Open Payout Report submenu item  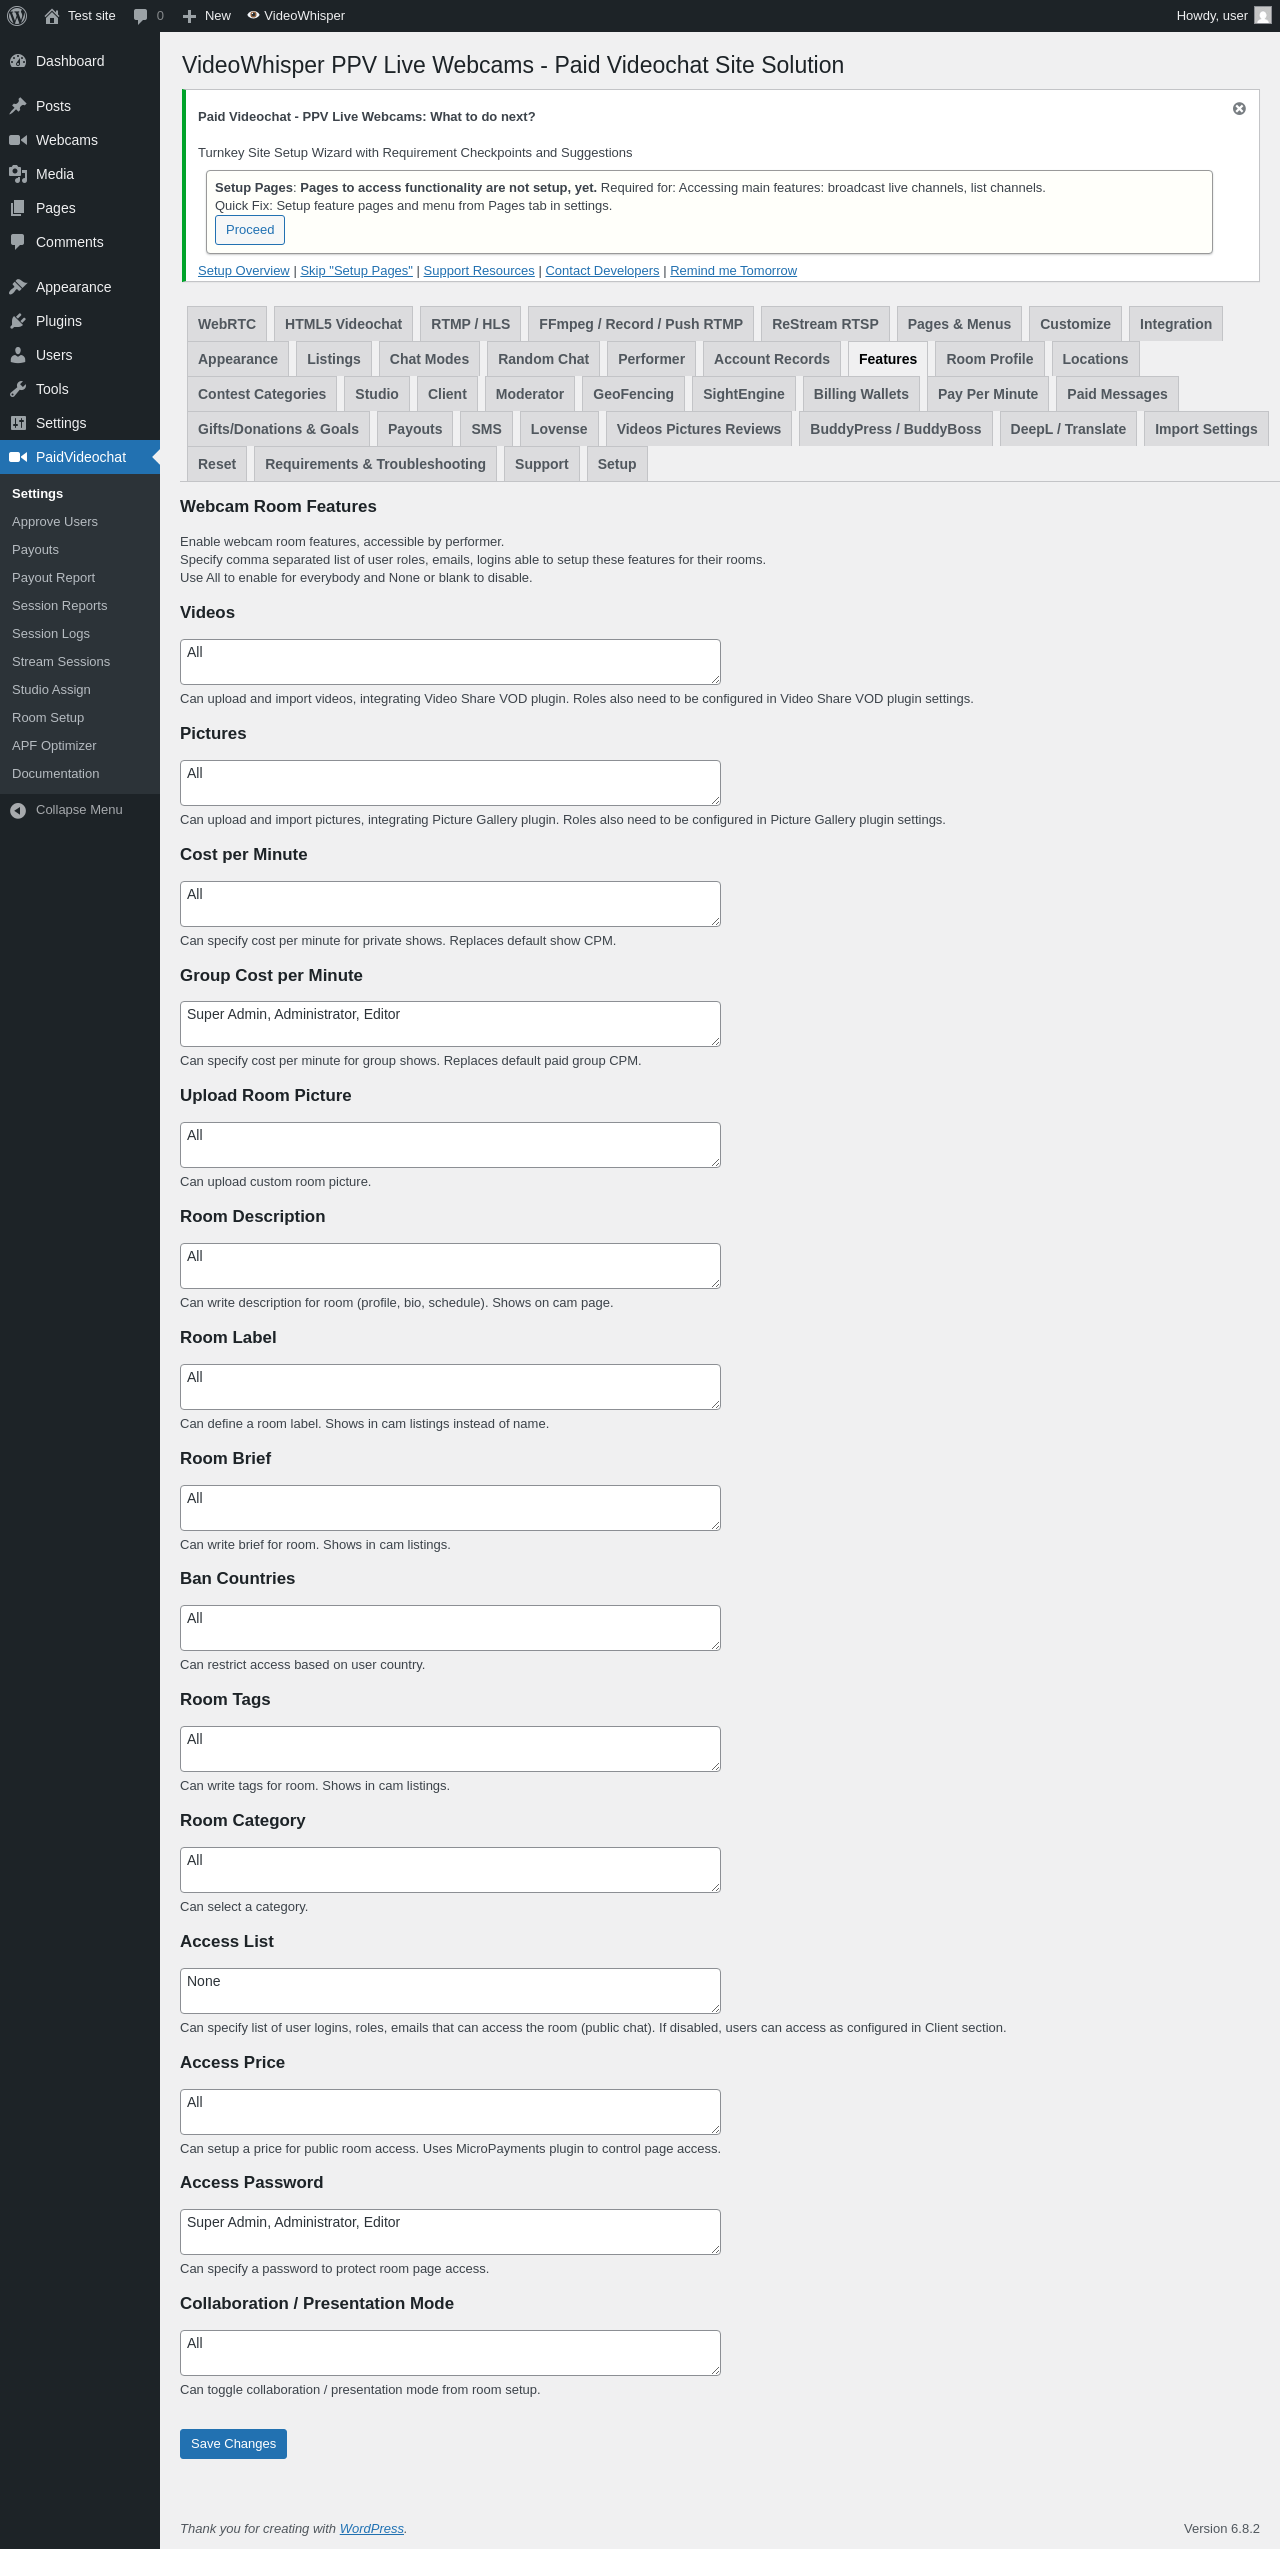(x=80, y=578)
